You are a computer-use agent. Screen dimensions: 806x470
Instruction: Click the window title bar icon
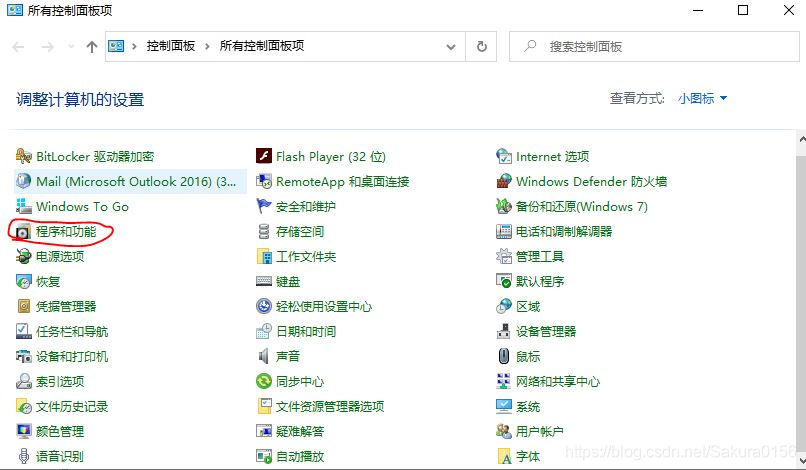click(14, 10)
